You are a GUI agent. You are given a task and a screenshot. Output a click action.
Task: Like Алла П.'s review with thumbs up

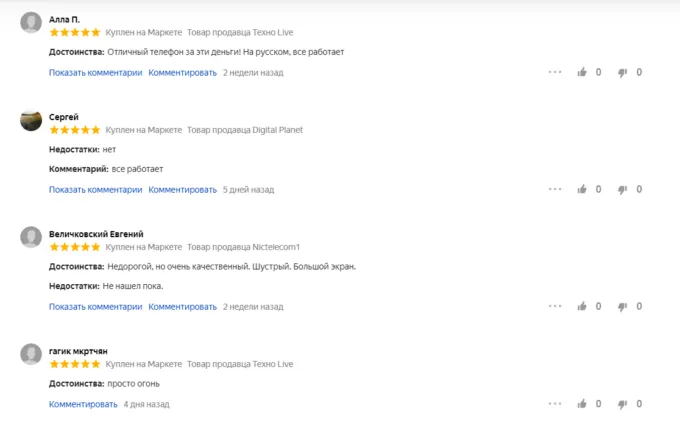(x=583, y=72)
